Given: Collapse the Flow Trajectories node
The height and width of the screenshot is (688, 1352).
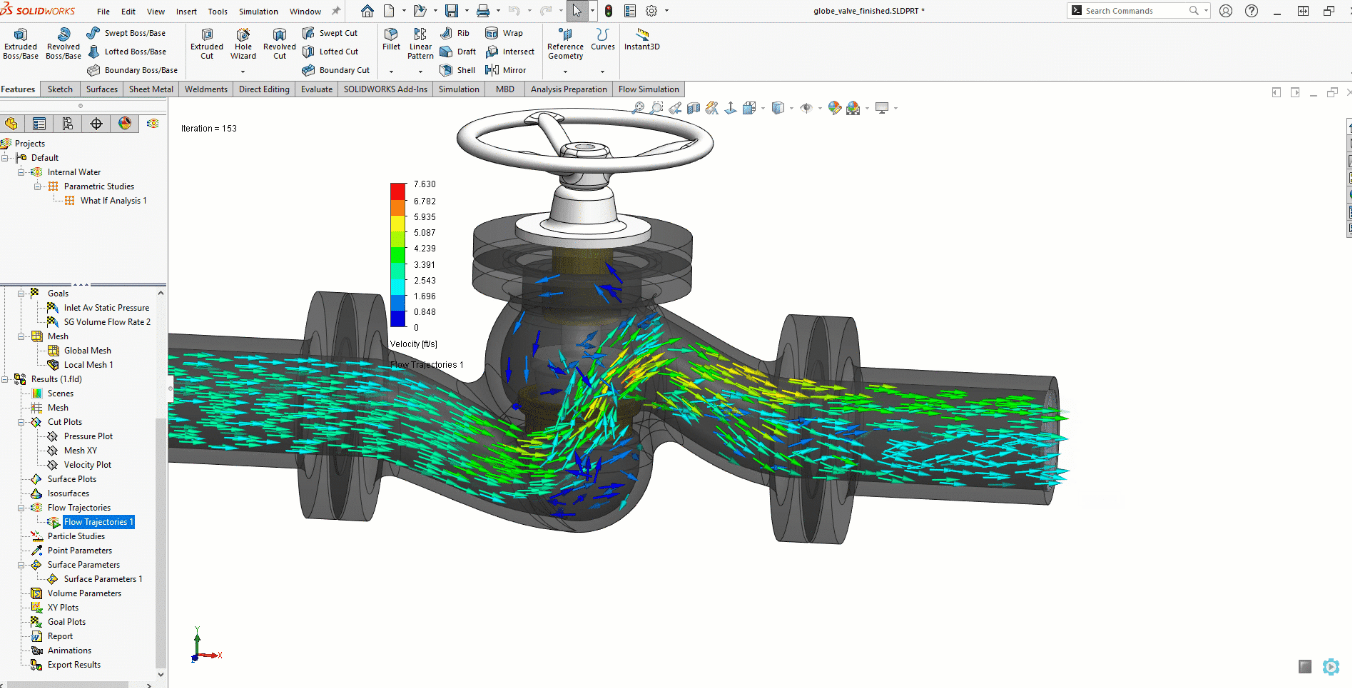Looking at the screenshot, I should pyautogui.click(x=21, y=508).
